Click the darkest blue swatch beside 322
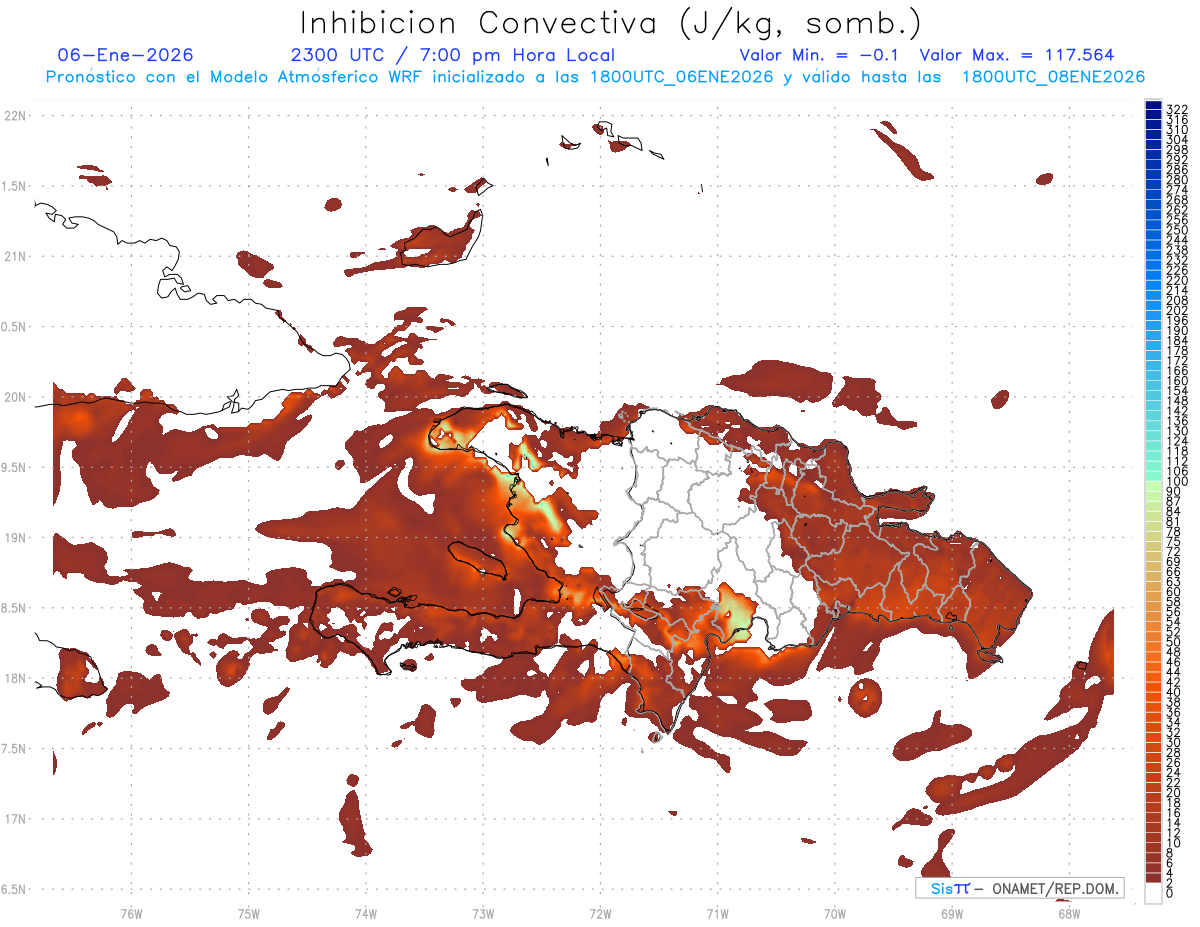Viewport: 1200px width, 927px height. point(1153,106)
